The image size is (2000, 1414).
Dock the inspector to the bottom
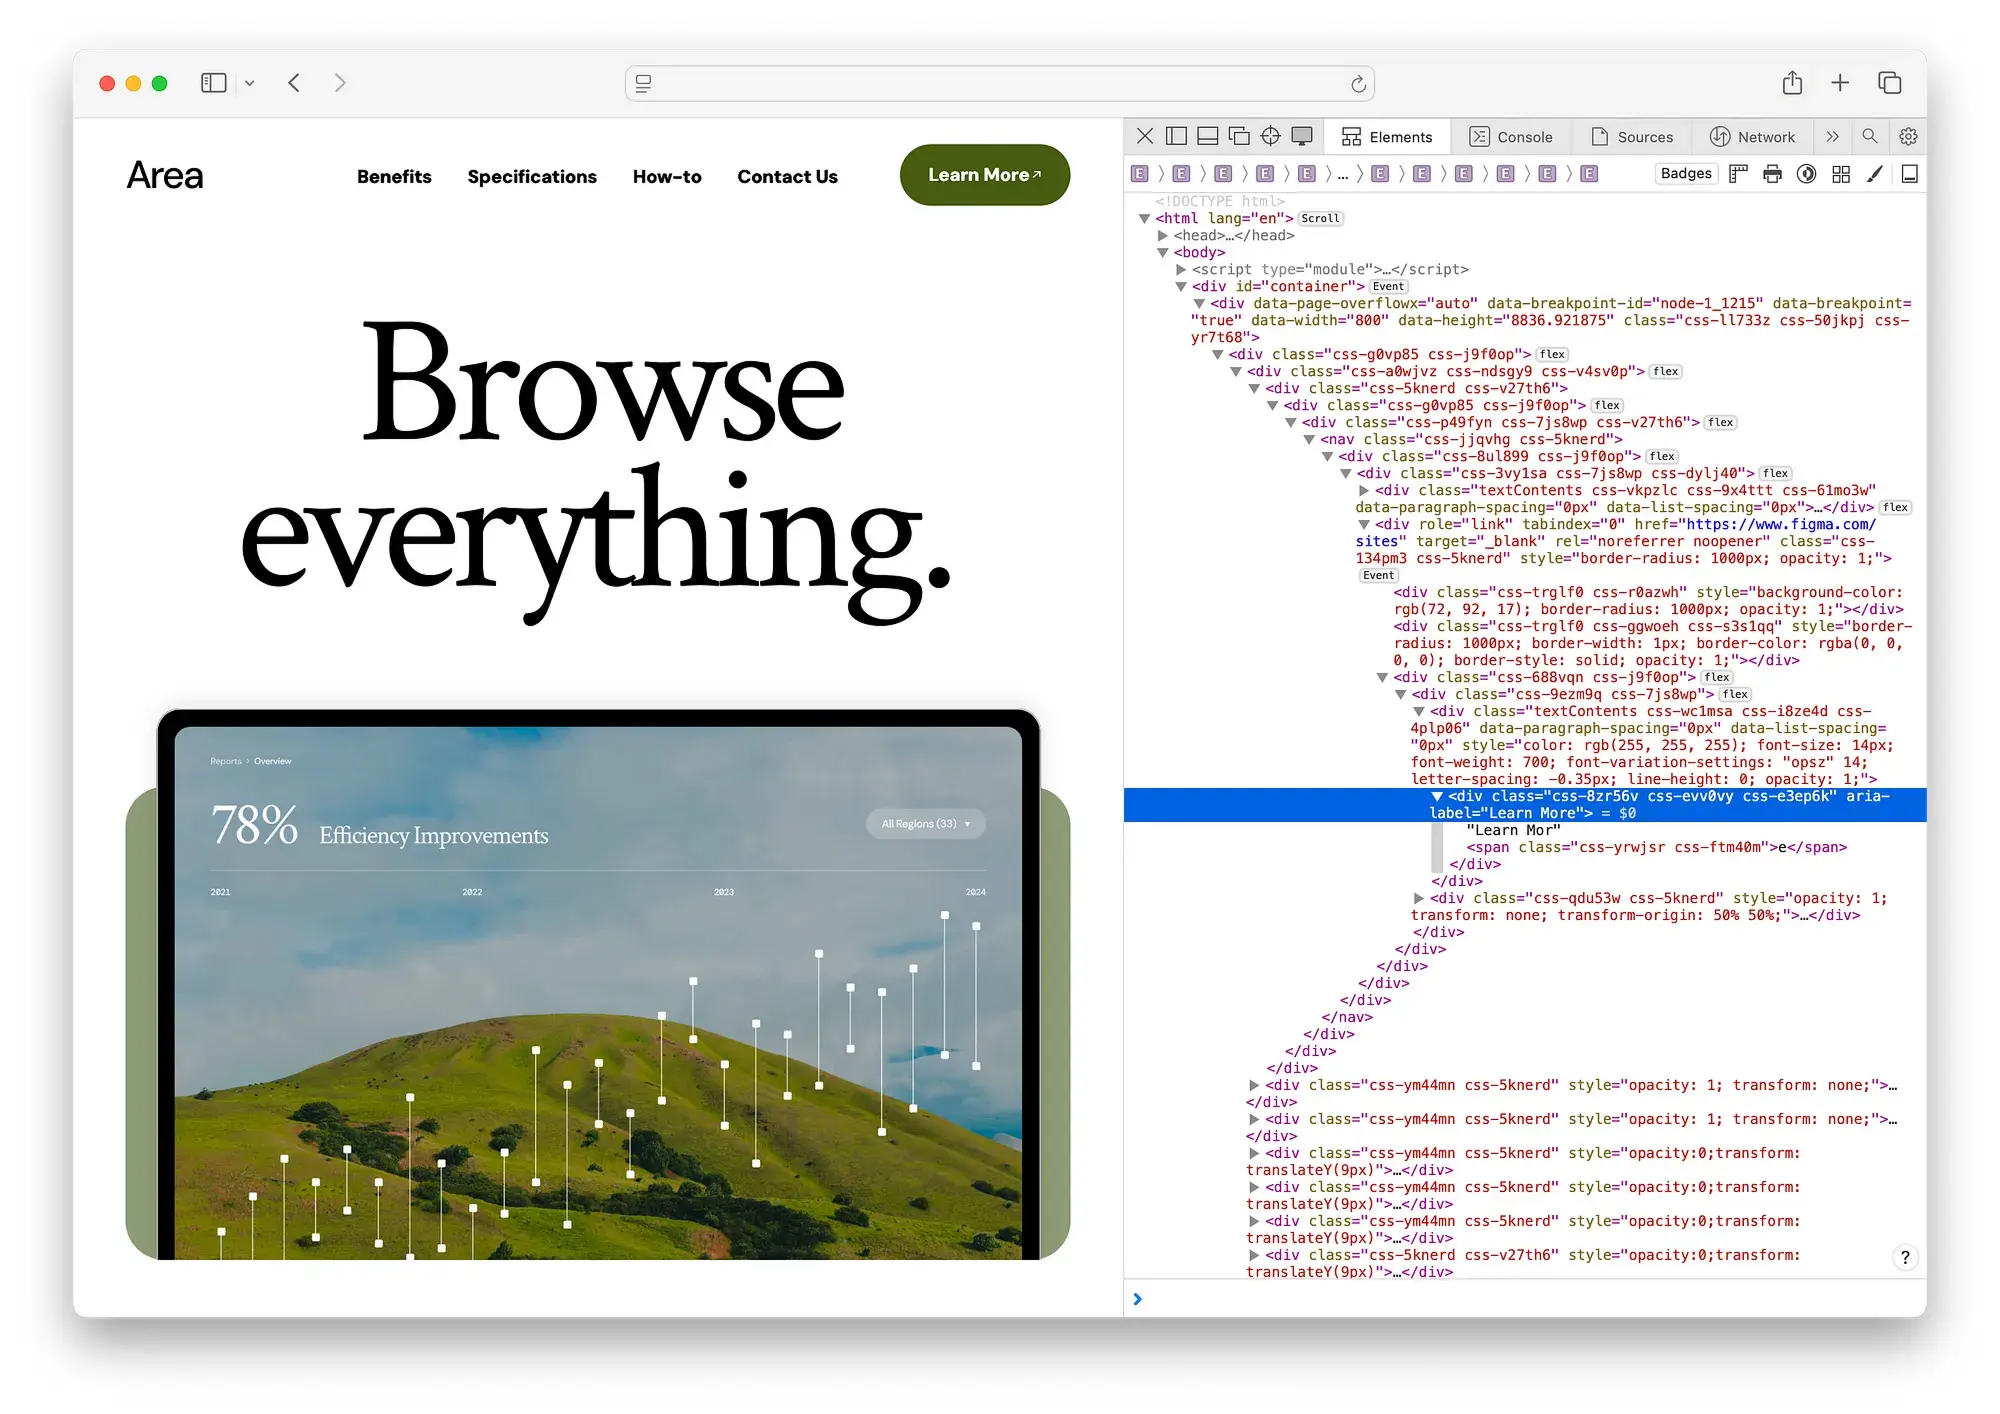(1207, 136)
